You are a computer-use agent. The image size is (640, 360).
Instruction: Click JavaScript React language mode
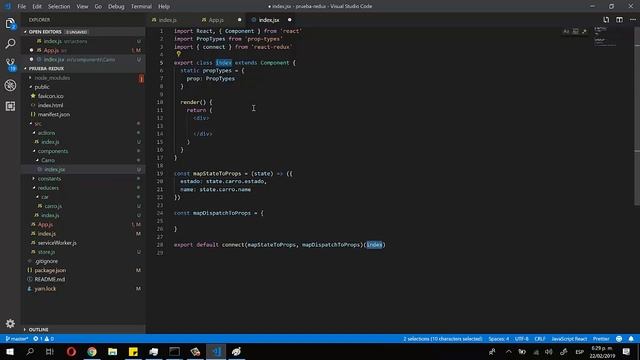[x=569, y=339]
